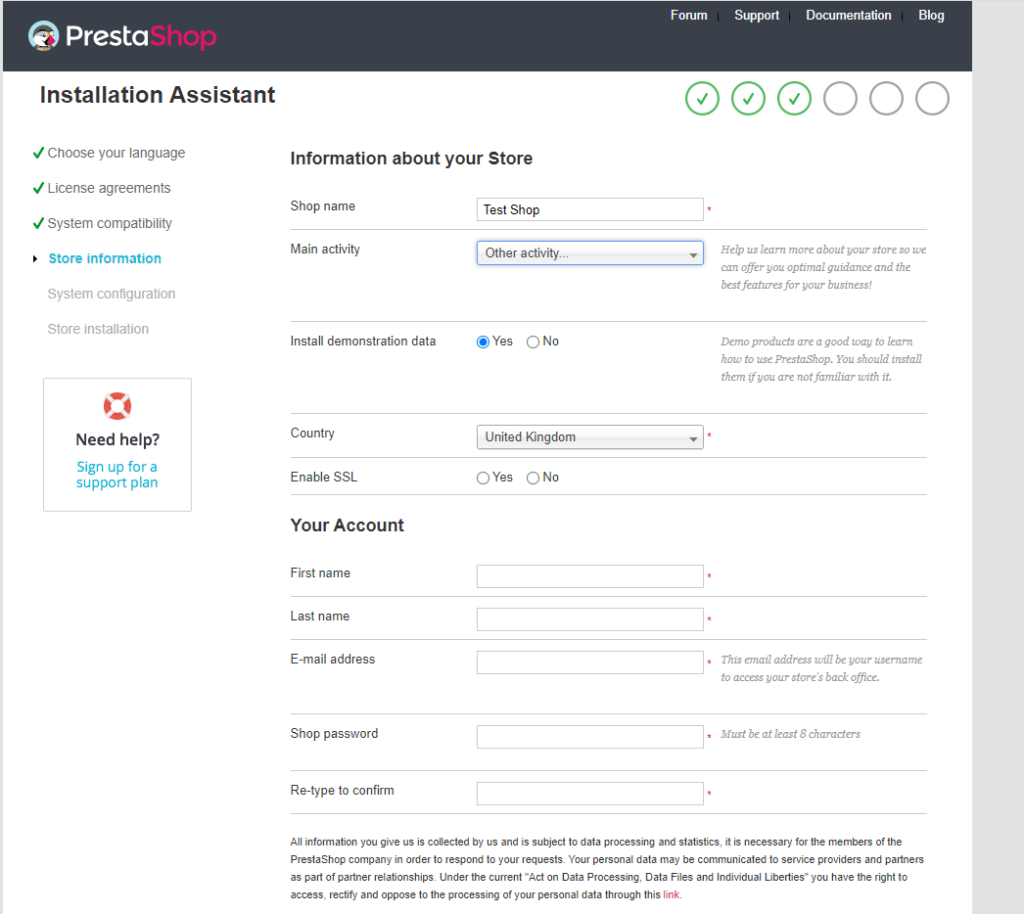Viewport: 1024px width, 914px height.
Task: Open the Documentation menu link
Action: 848,15
